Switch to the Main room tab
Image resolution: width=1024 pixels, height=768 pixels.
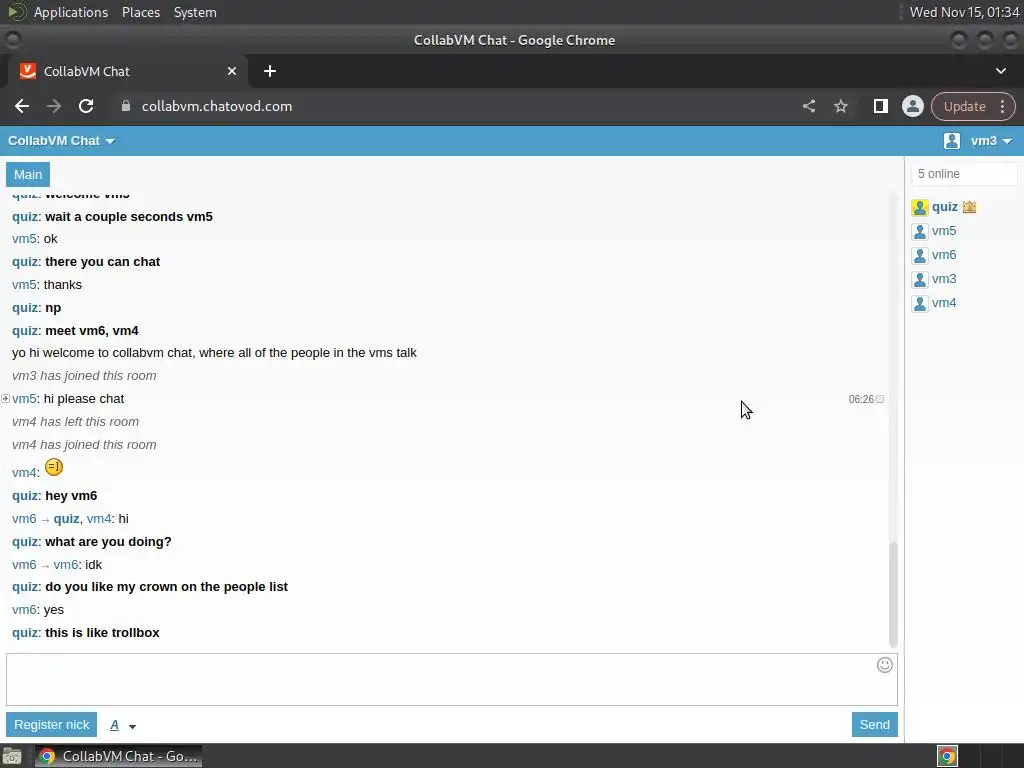click(x=28, y=174)
